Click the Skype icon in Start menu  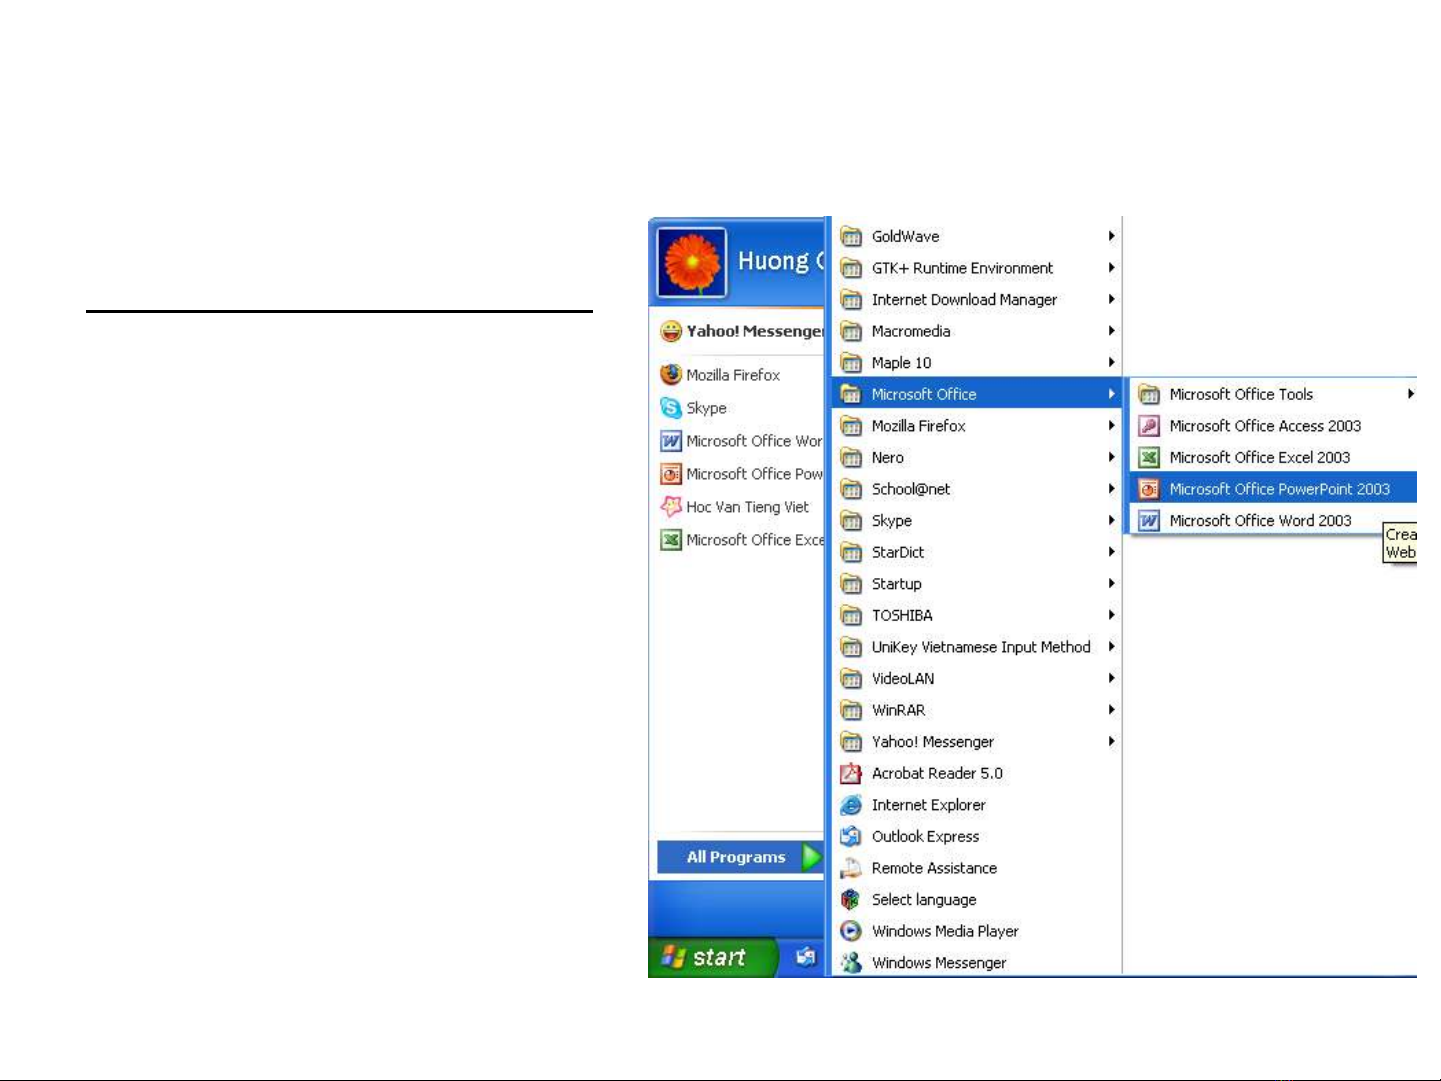(670, 408)
